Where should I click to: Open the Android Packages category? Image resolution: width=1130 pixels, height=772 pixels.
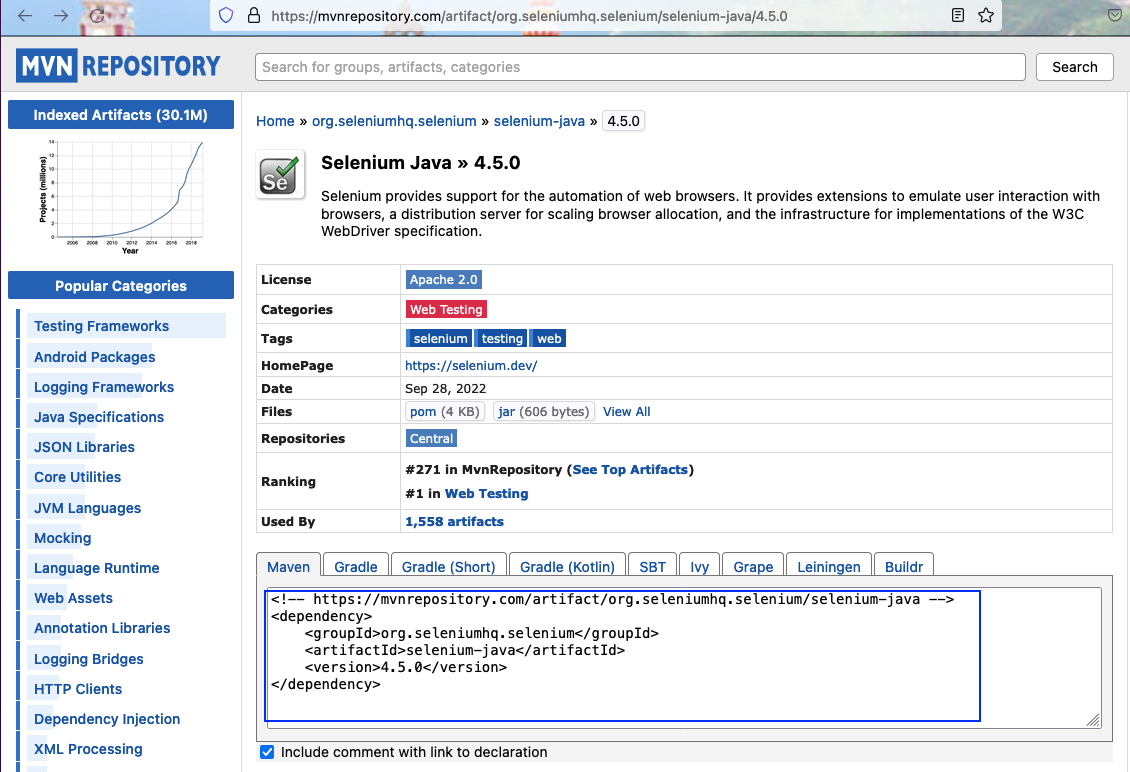(94, 357)
